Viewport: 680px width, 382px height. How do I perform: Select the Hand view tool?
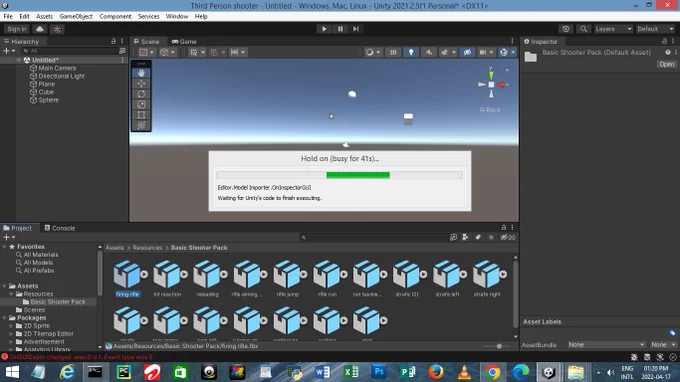pyautogui.click(x=141, y=73)
